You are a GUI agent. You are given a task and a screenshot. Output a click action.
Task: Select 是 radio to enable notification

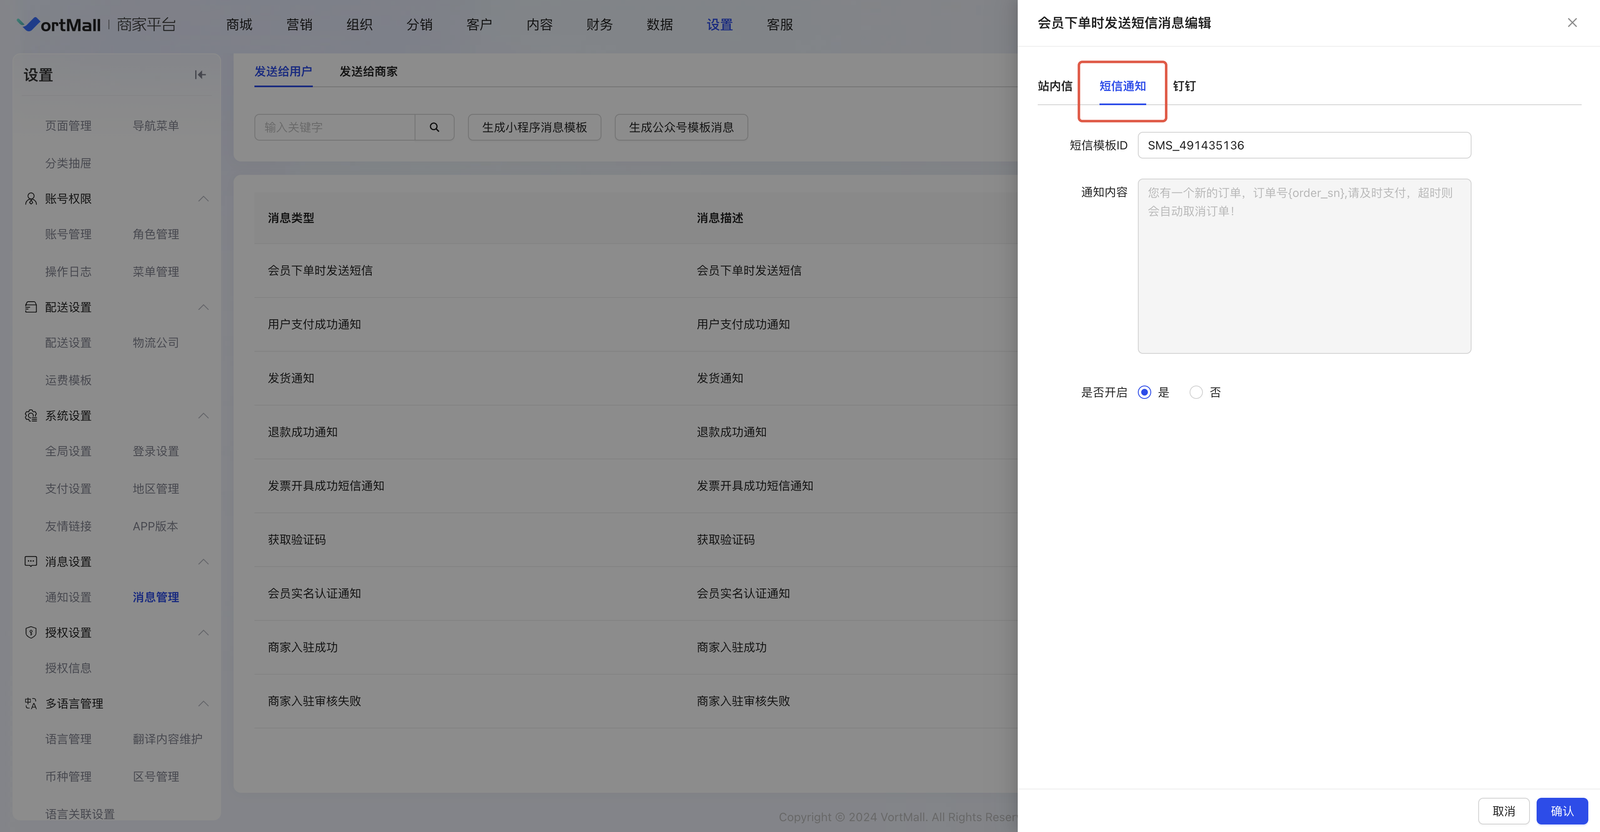click(1145, 393)
